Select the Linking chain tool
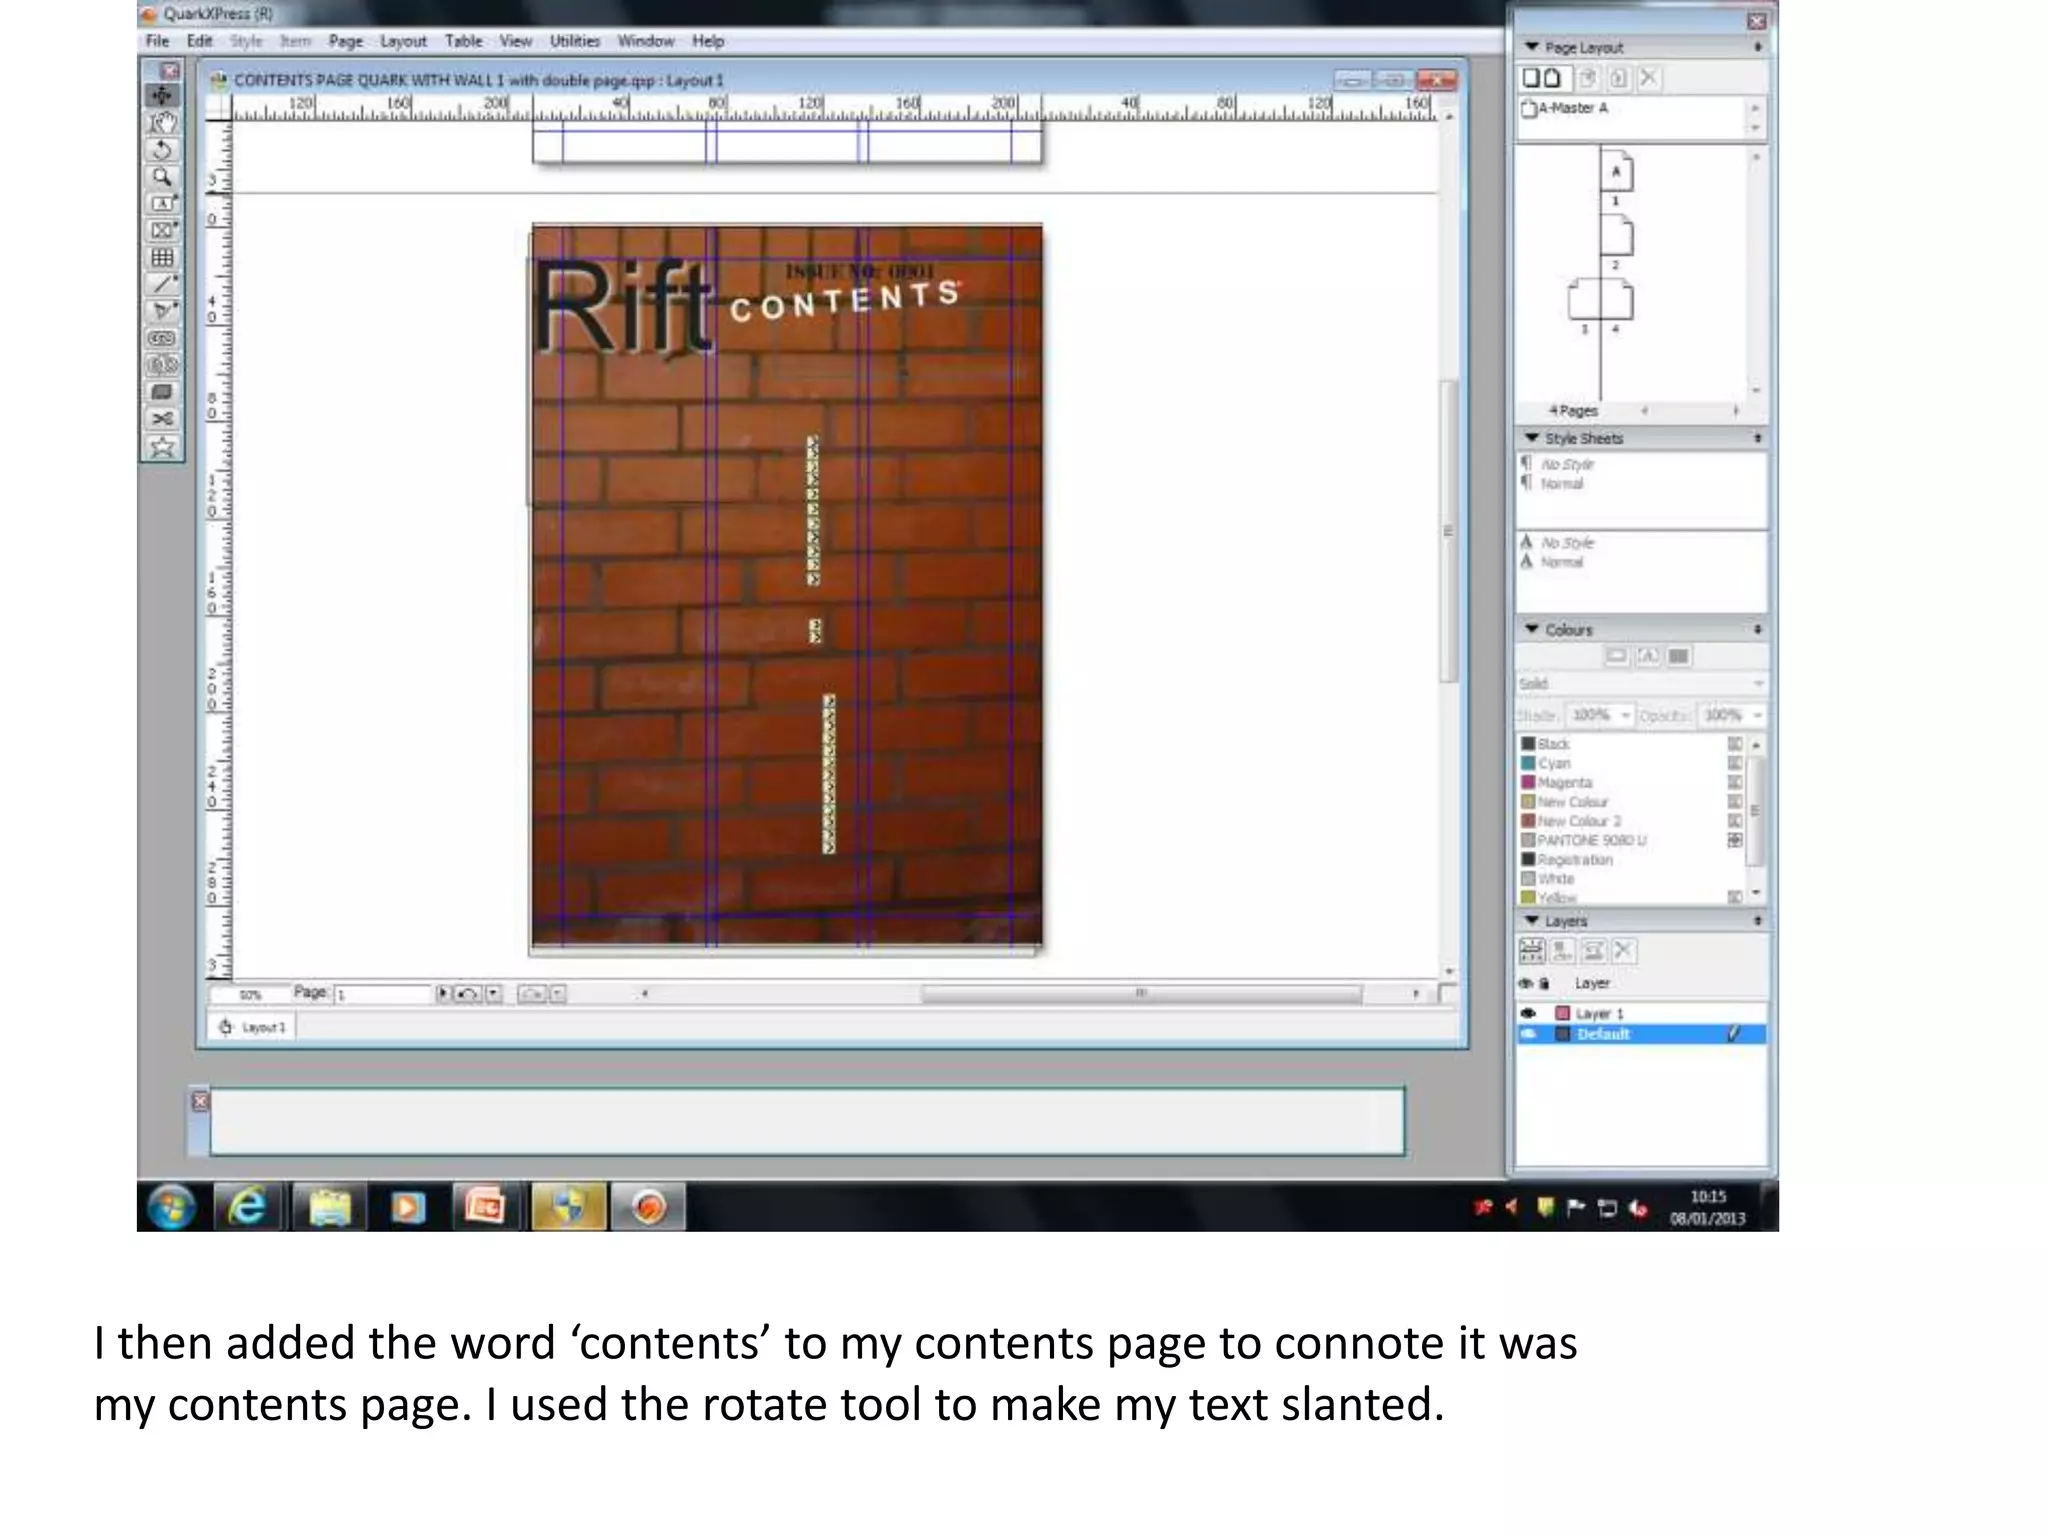Screen dimensions: 2048x1536 tap(162, 339)
